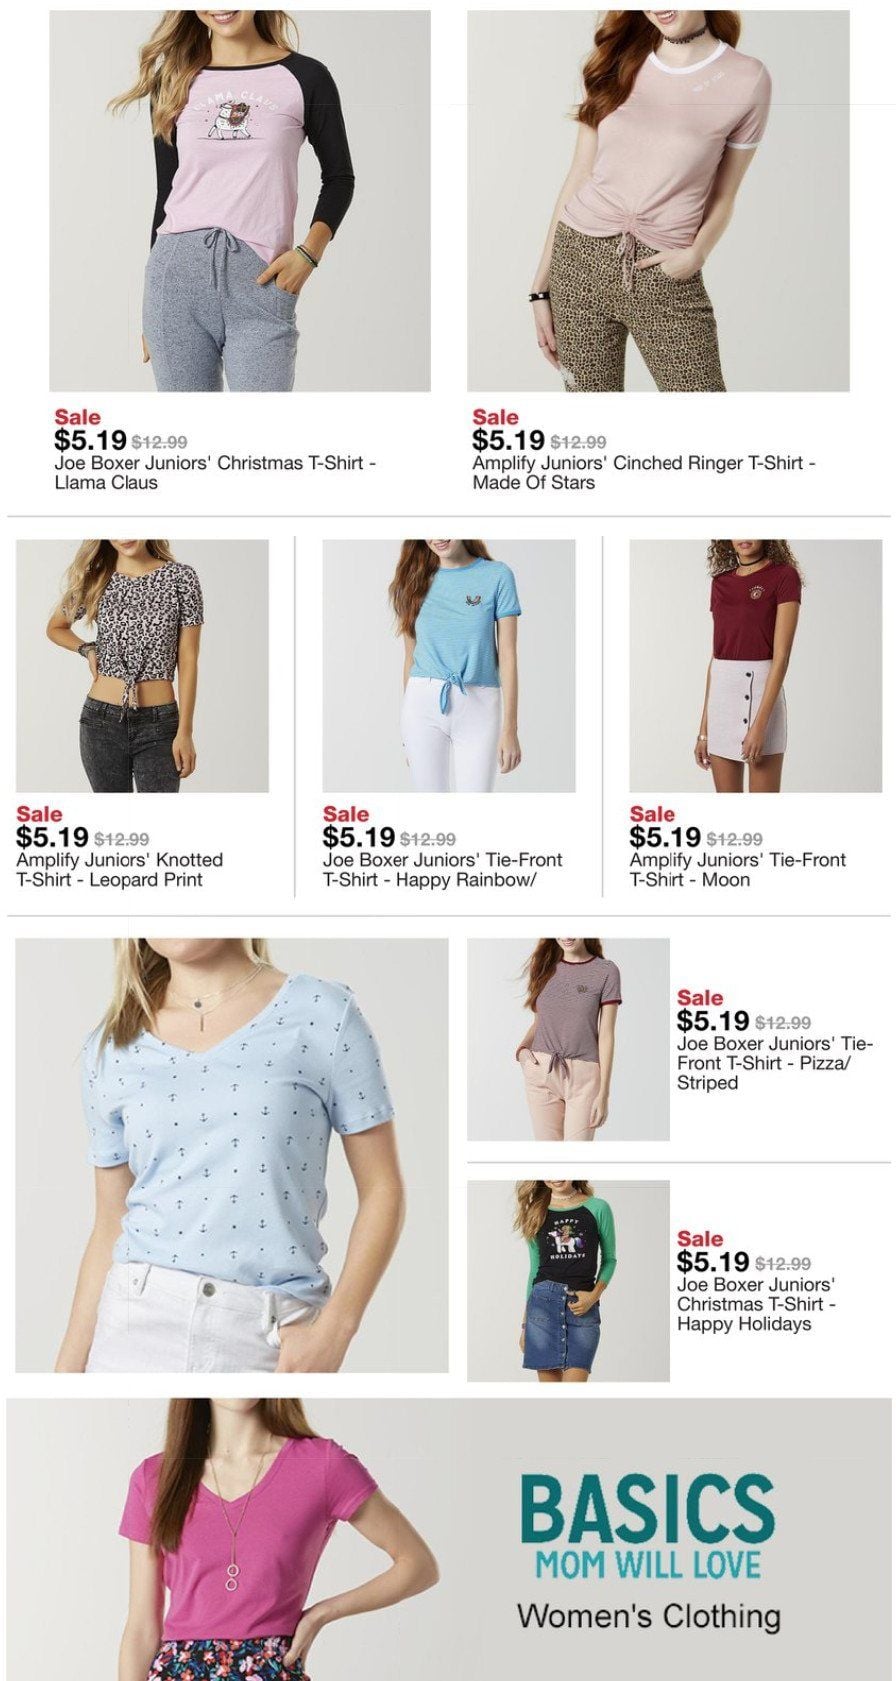Open Joe Boxer Juniors' Christmas T-Shirt Llama Claus link
This screenshot has width=896, height=1681.
pos(215,473)
